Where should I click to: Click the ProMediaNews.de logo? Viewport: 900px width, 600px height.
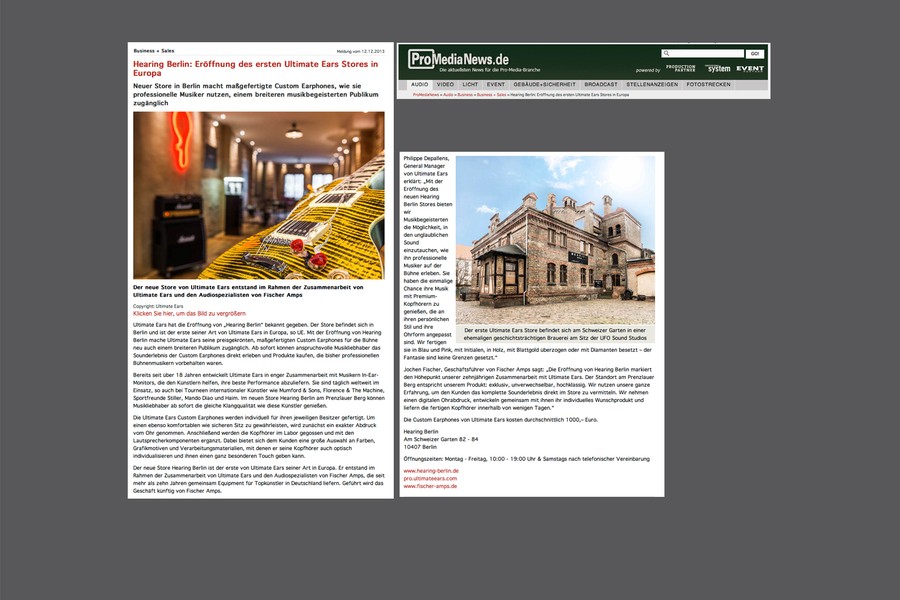459,59
